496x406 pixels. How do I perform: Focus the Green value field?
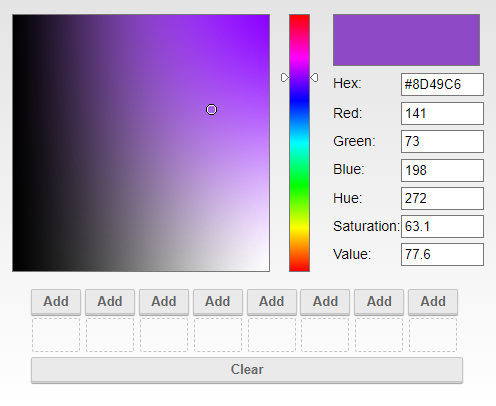point(442,142)
